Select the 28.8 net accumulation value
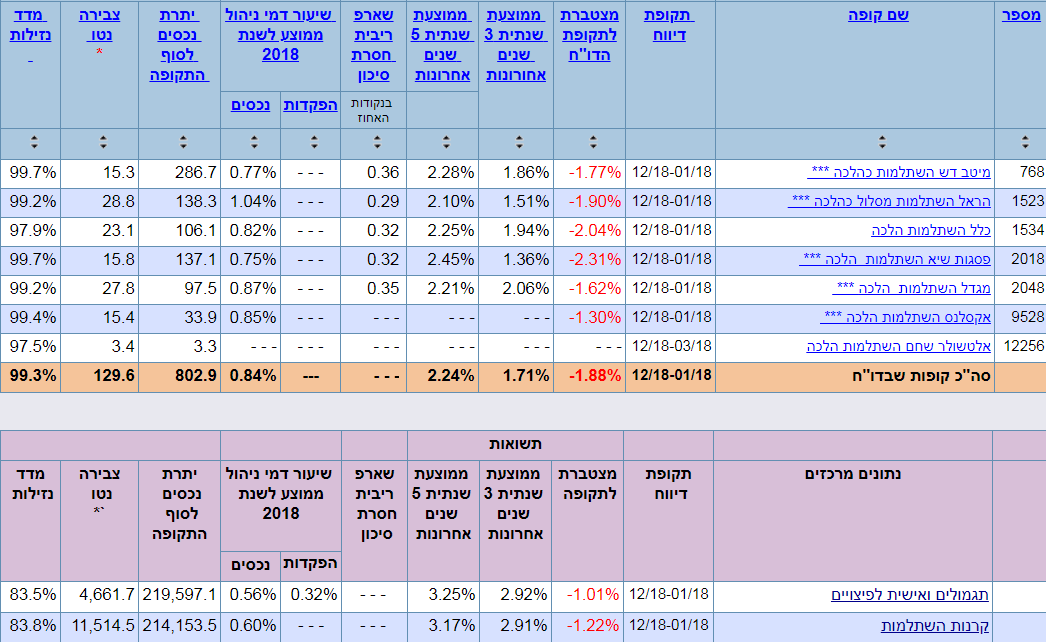1046x642 pixels. 119,202
